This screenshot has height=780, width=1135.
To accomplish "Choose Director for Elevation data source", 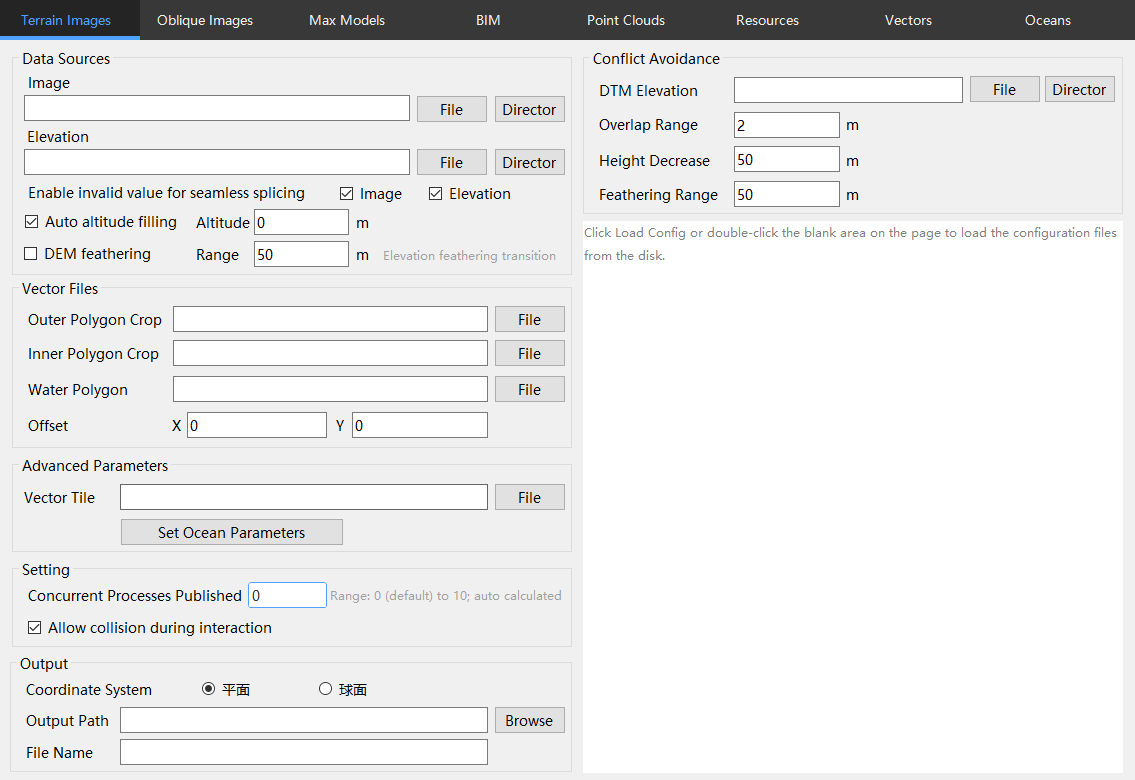I will pos(530,162).
